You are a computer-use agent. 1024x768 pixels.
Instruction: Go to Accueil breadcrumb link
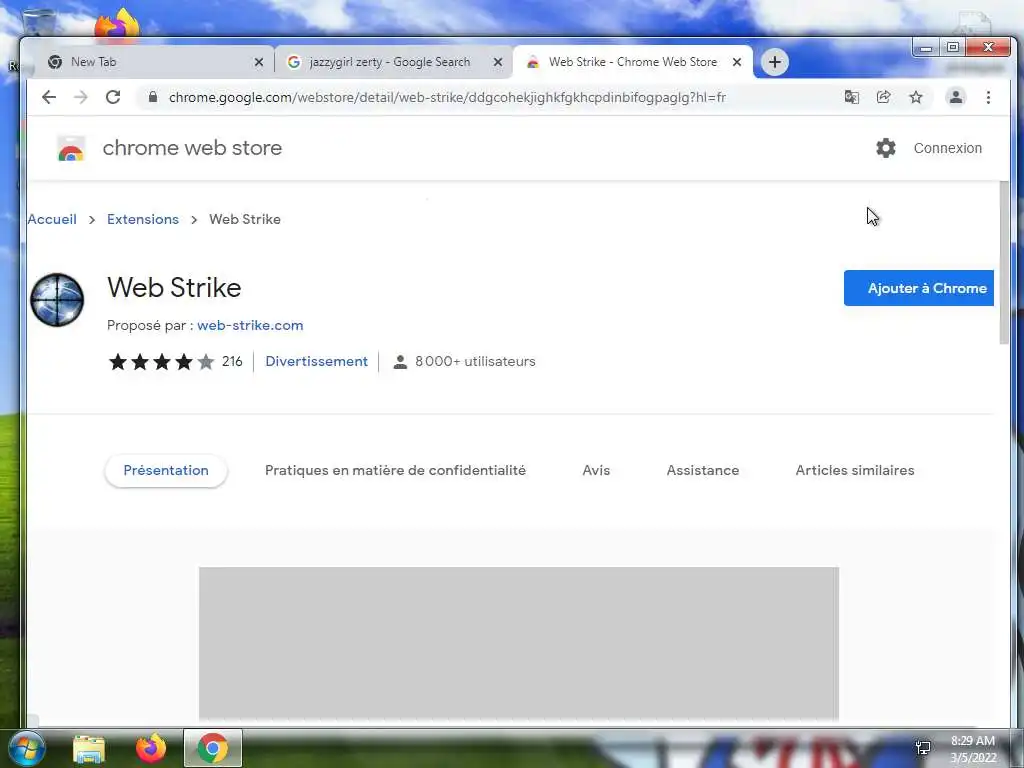click(x=52, y=219)
